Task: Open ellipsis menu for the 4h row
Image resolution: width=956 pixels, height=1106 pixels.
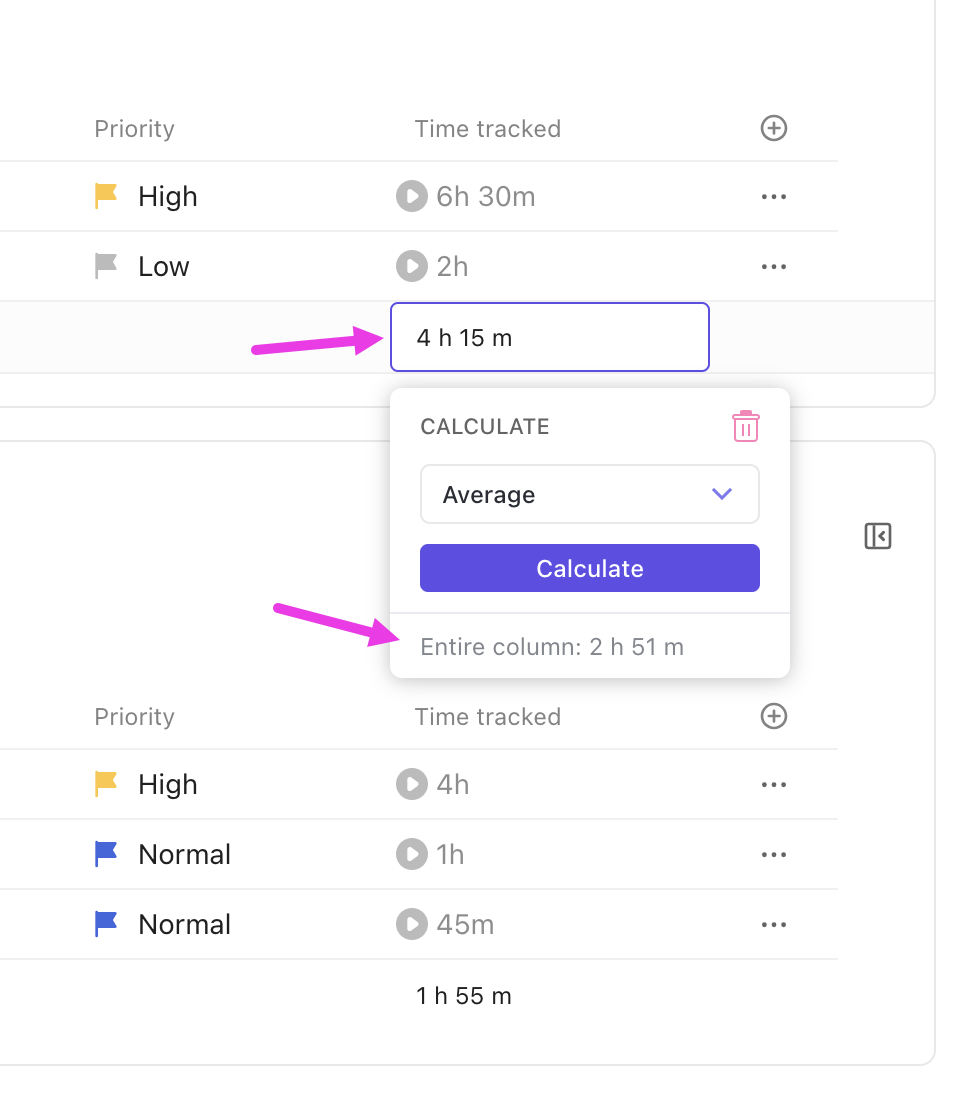Action: 774,785
